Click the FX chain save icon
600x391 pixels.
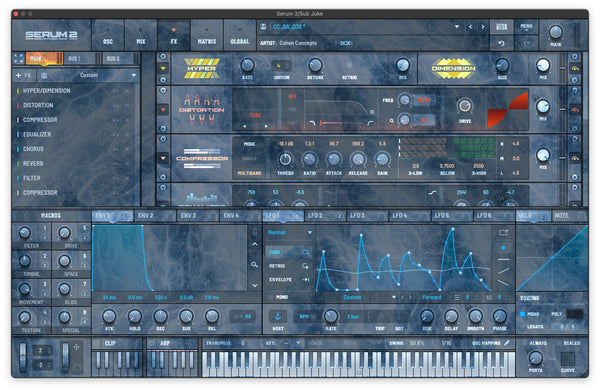[44, 75]
